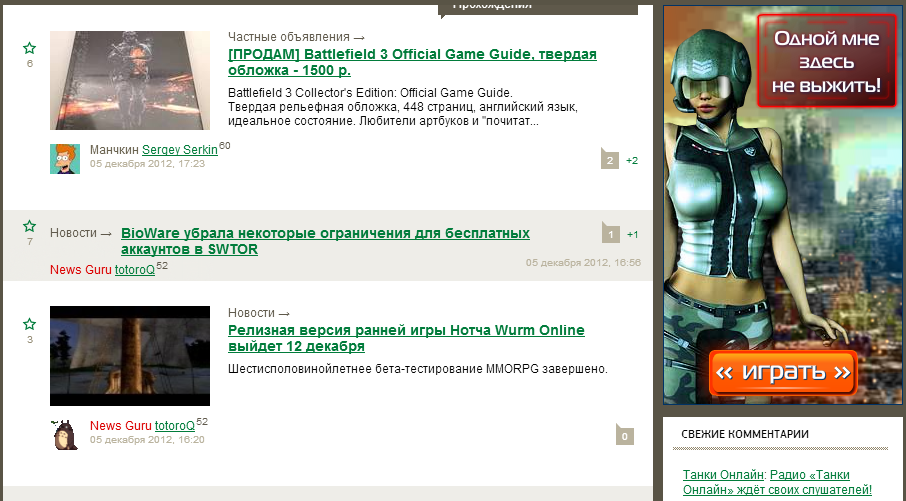Star the Wurm Online release news item
906x501 pixels.
click(29, 324)
